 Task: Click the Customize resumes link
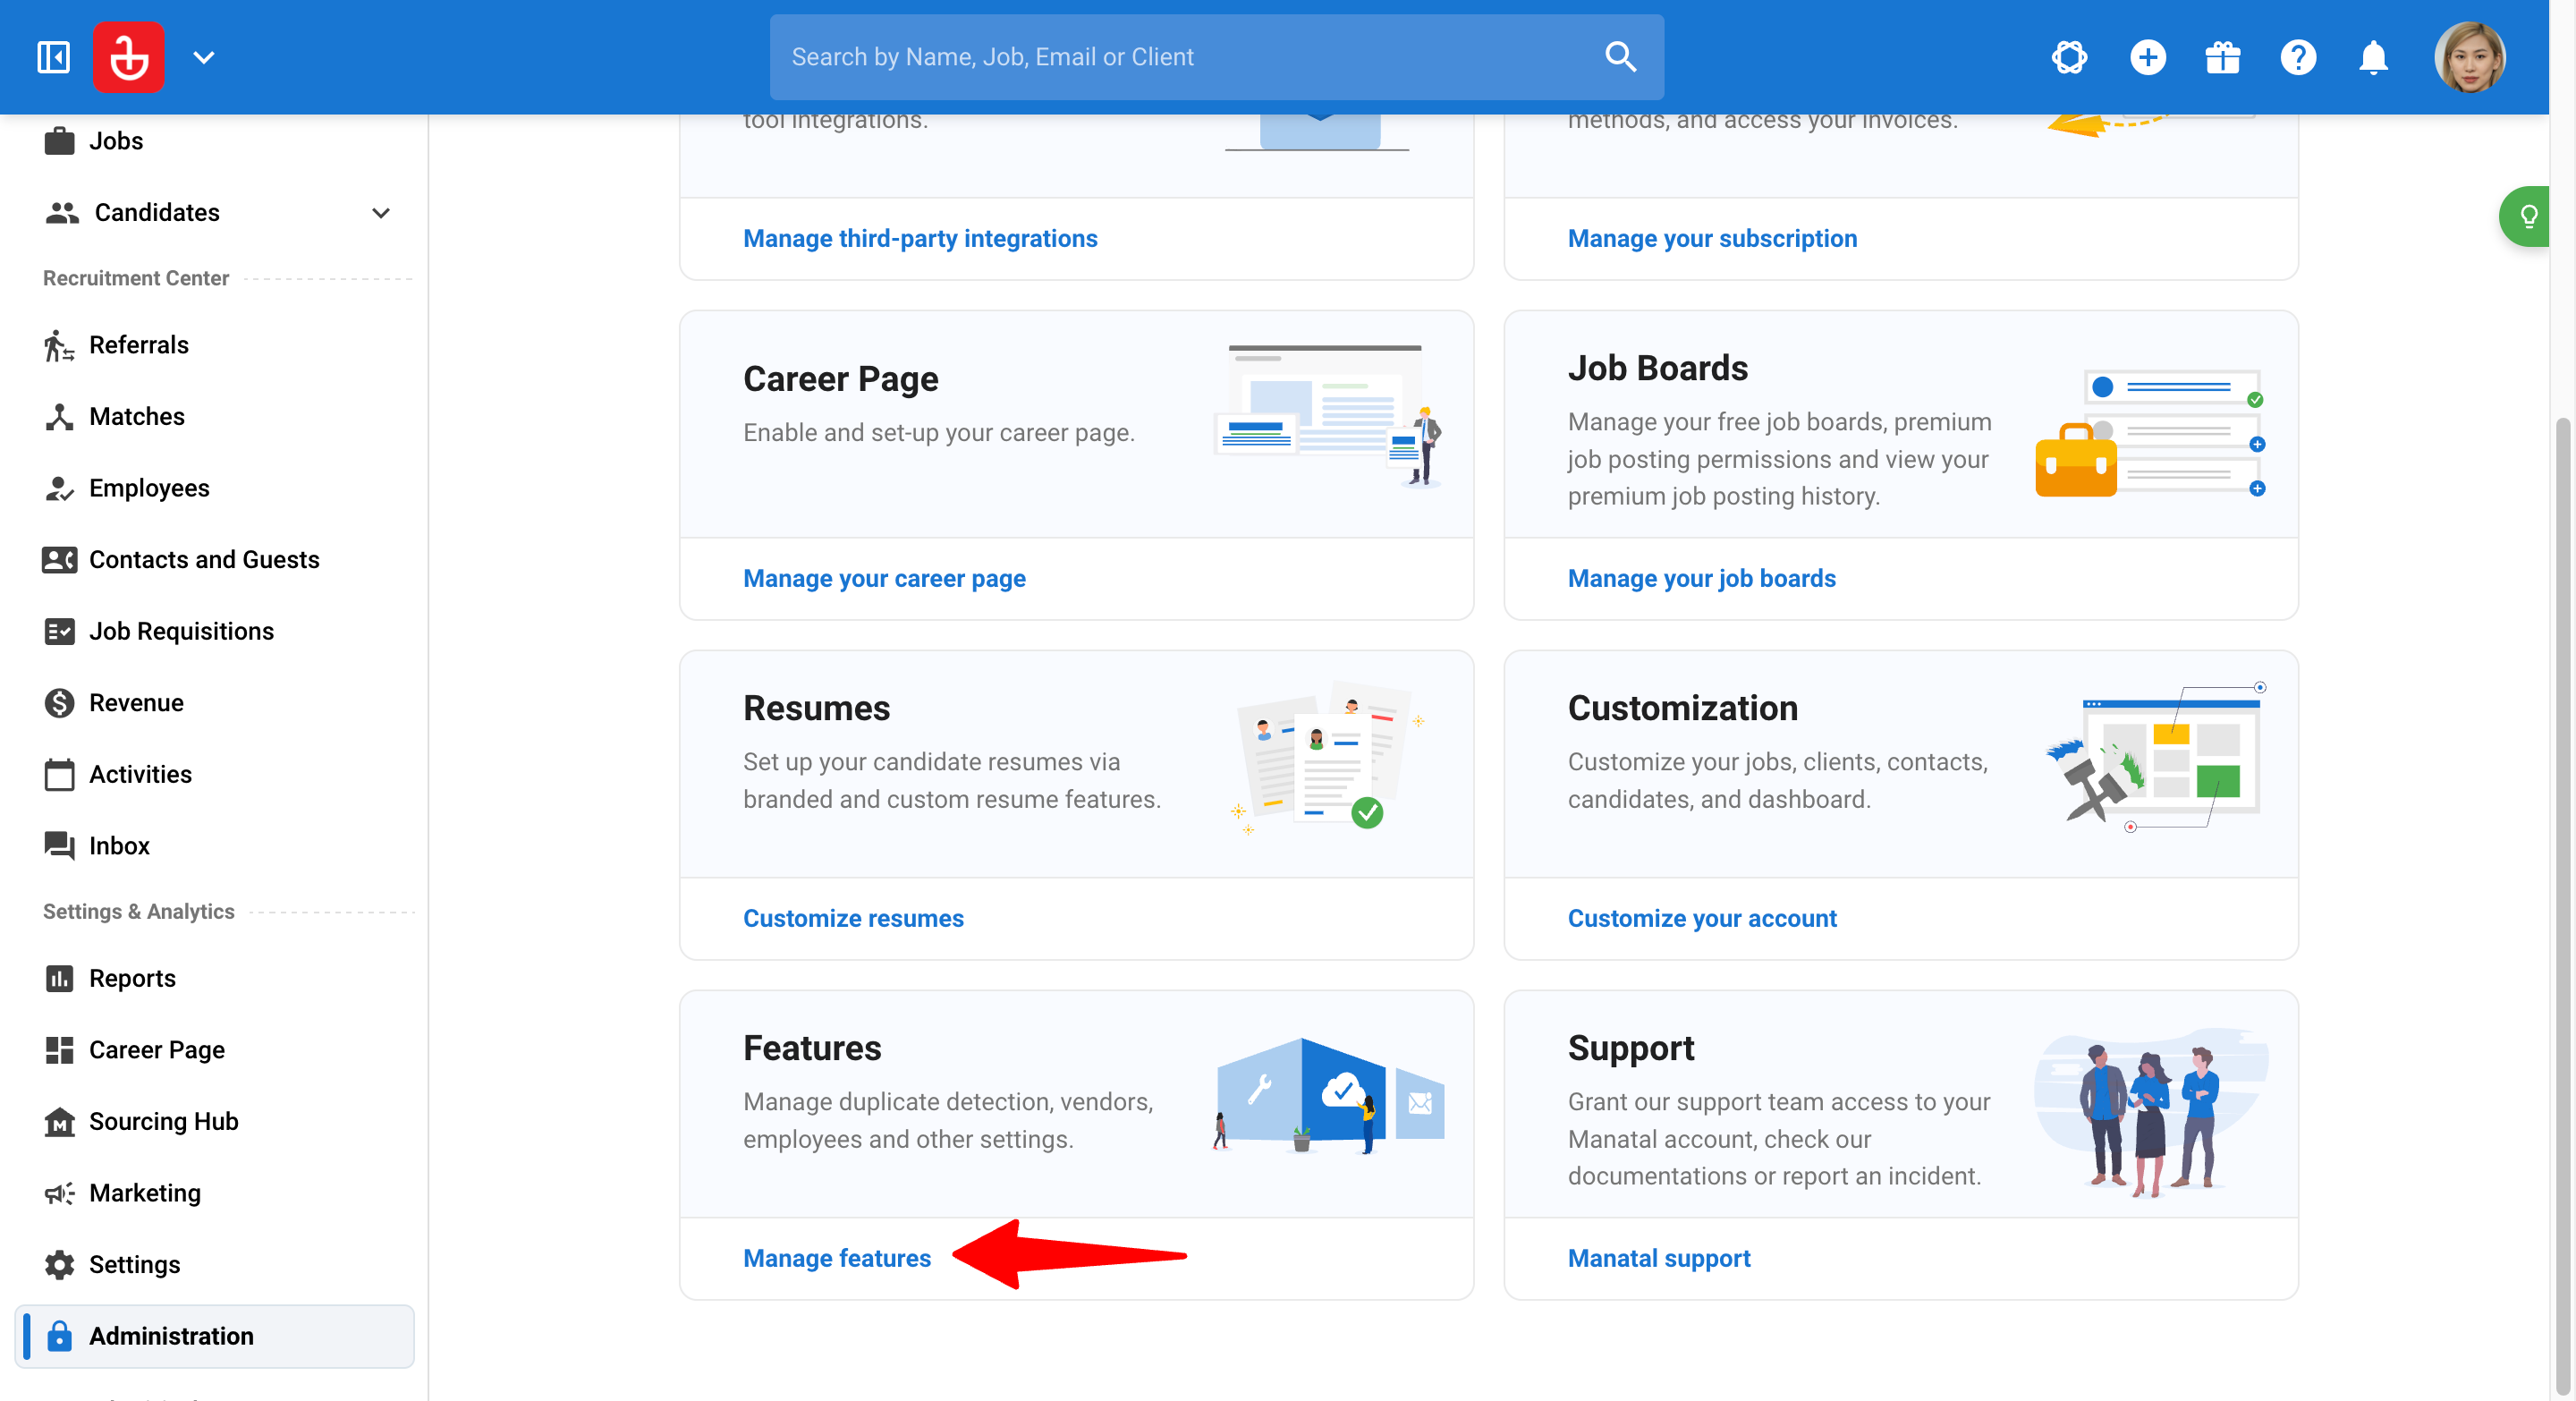853,918
